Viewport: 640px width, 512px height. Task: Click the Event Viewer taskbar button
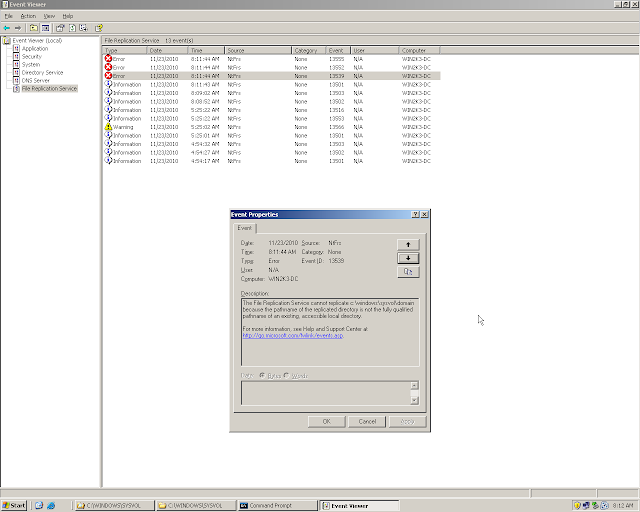(359, 505)
